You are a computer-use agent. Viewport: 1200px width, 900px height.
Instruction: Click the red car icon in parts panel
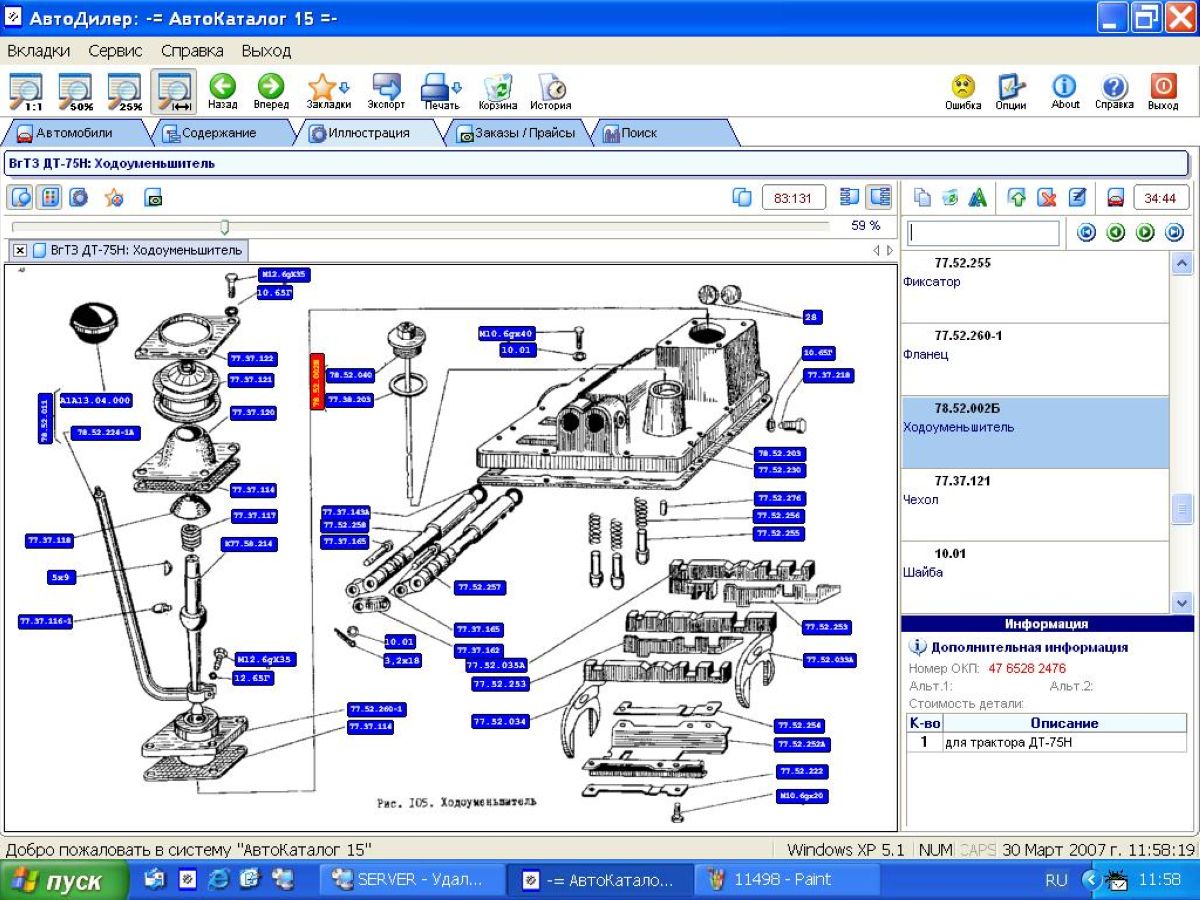coord(1116,198)
